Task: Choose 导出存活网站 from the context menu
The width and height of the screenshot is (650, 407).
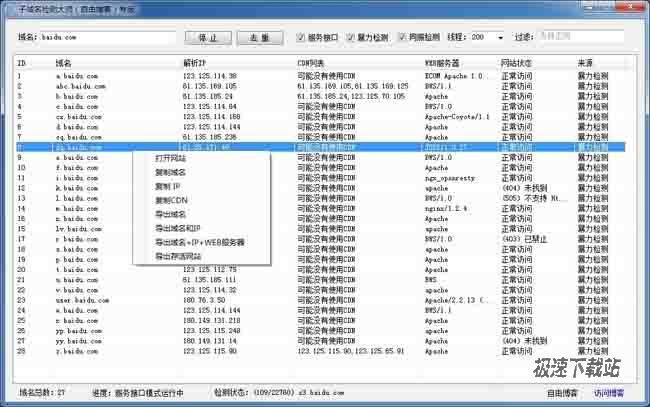Action: (178, 257)
